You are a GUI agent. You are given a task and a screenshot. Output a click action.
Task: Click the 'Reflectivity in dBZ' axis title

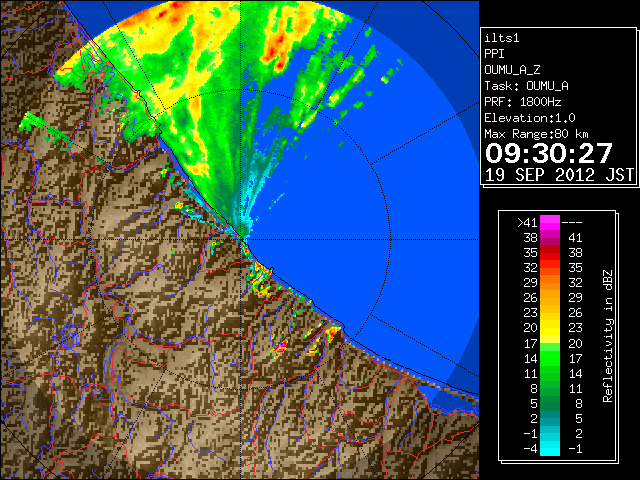pos(608,336)
